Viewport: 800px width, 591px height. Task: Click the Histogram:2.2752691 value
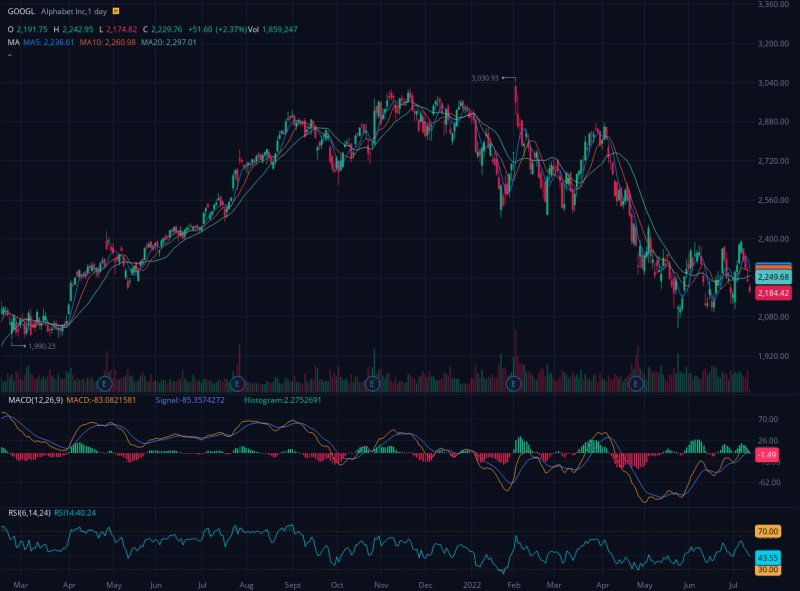click(282, 400)
